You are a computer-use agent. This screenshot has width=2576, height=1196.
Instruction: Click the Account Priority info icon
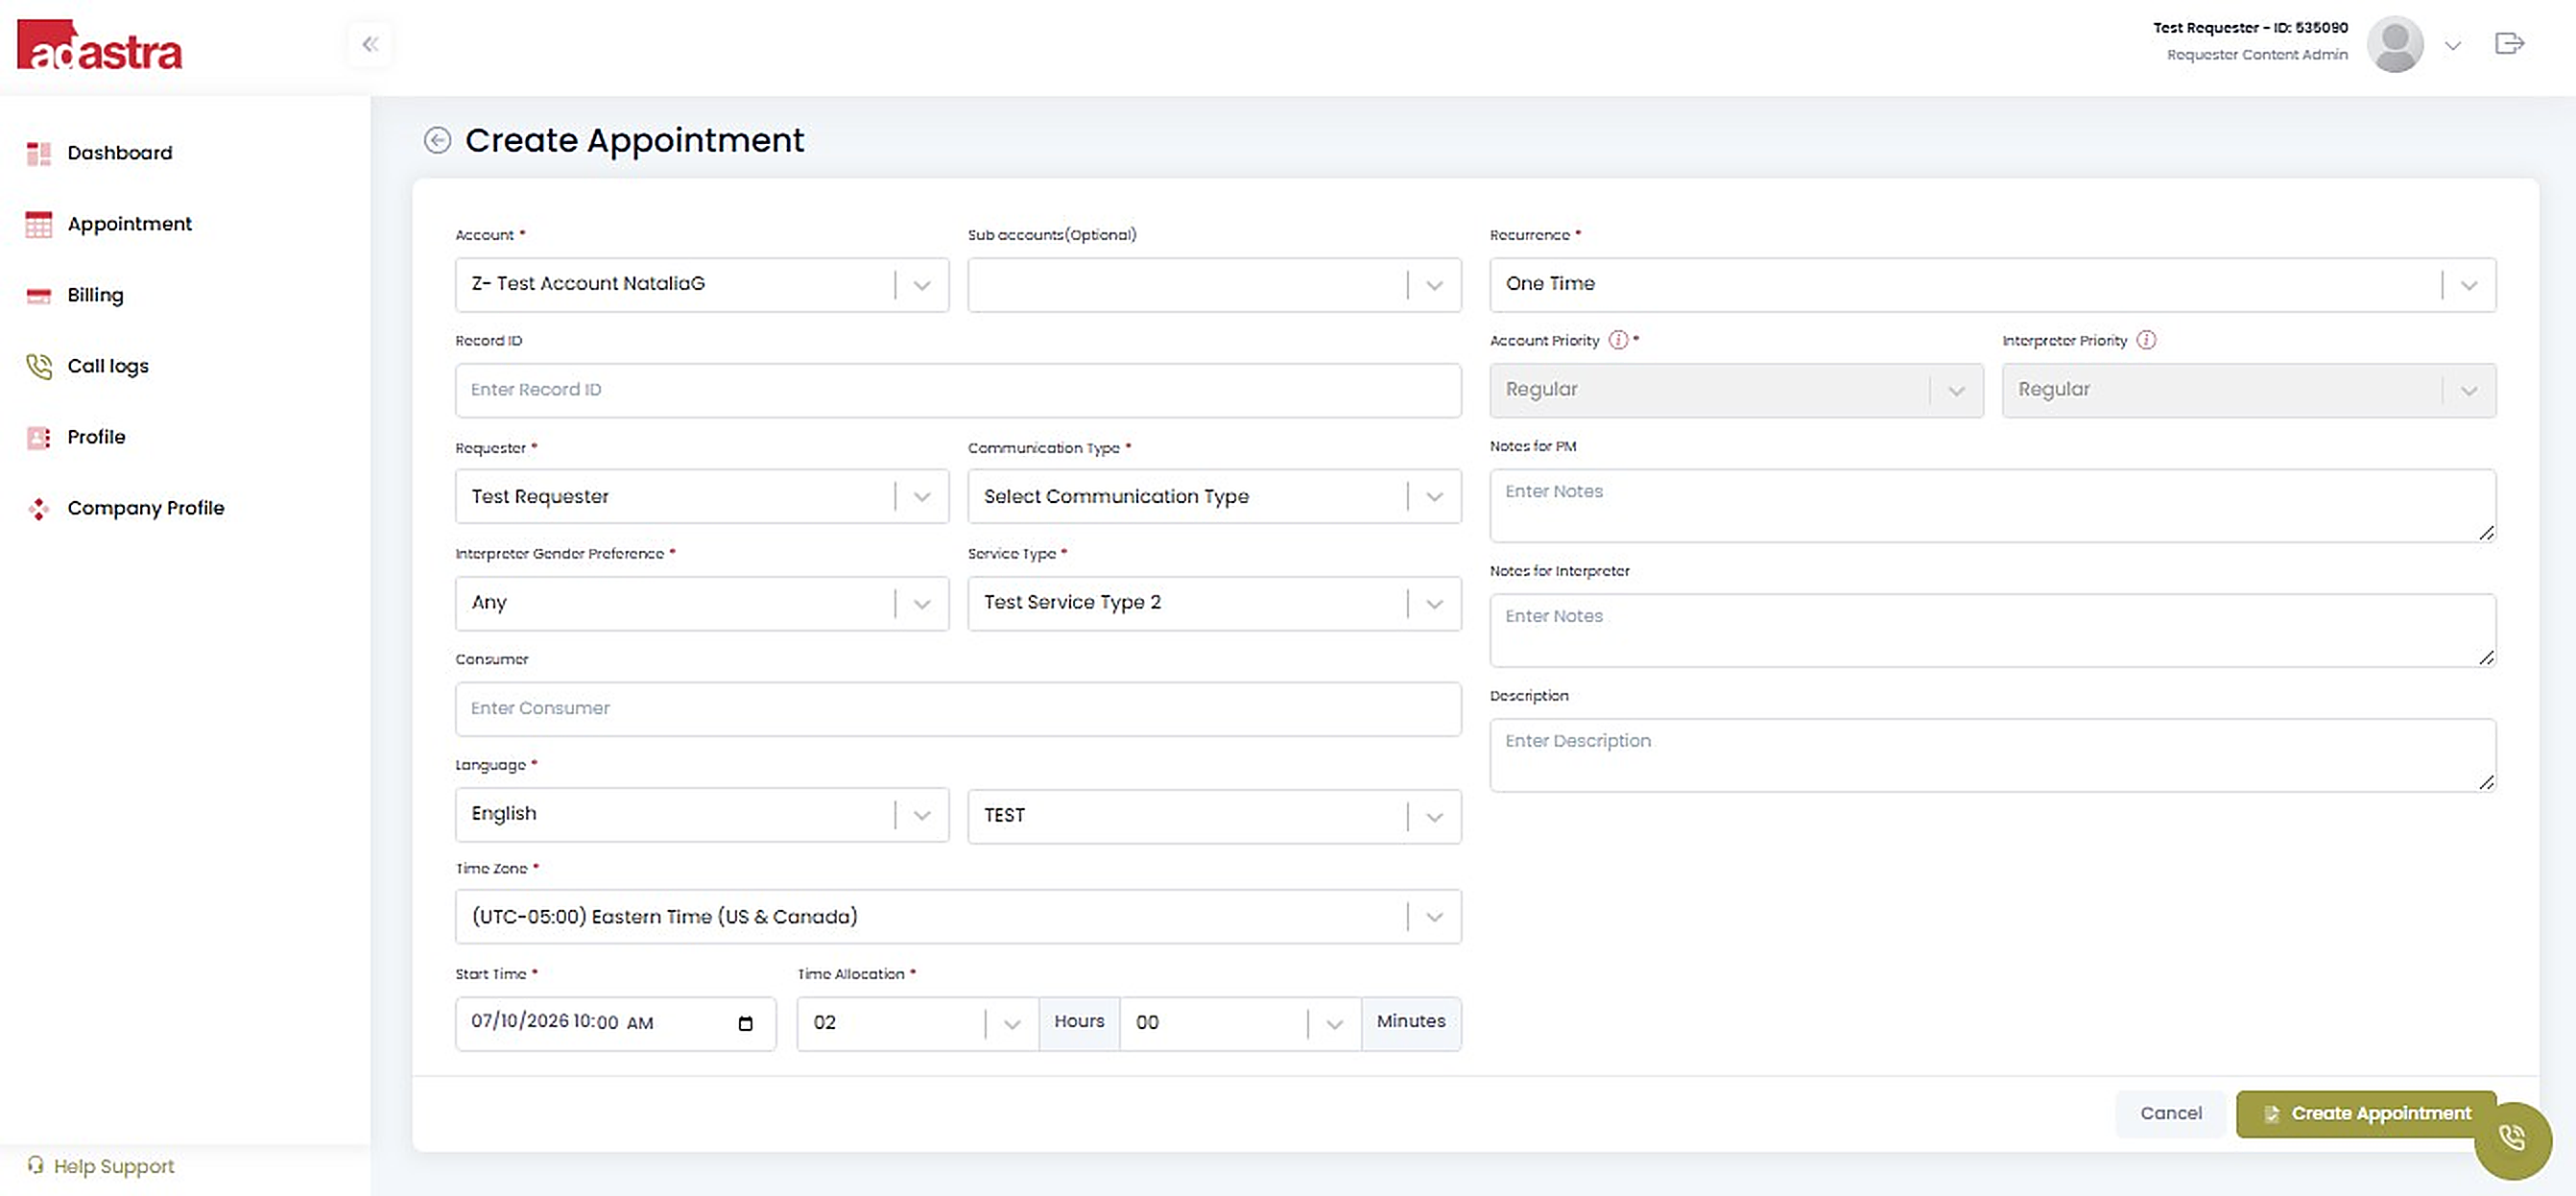(x=1618, y=340)
